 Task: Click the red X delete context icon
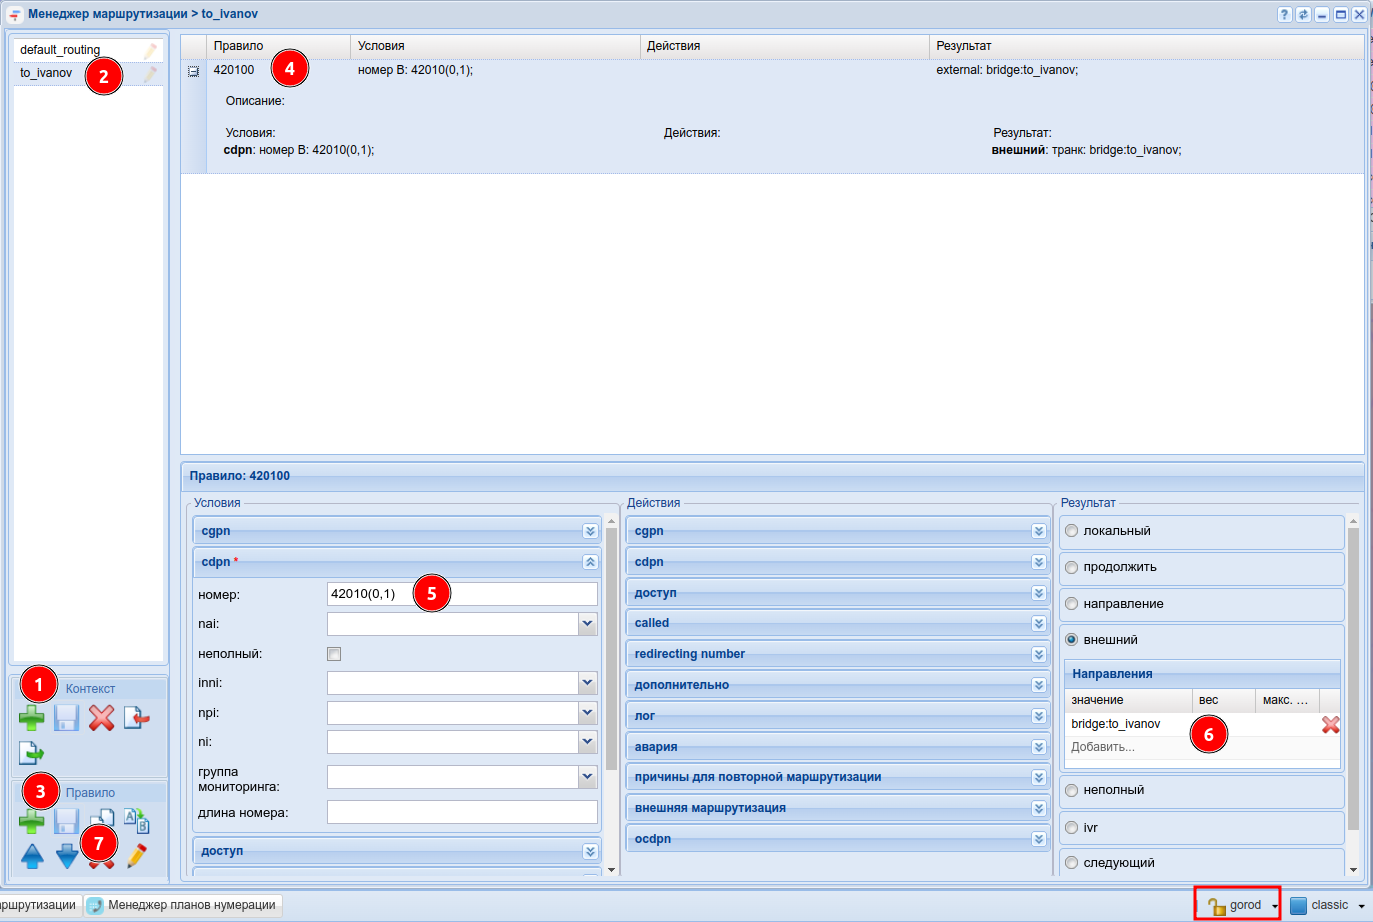coord(101,718)
